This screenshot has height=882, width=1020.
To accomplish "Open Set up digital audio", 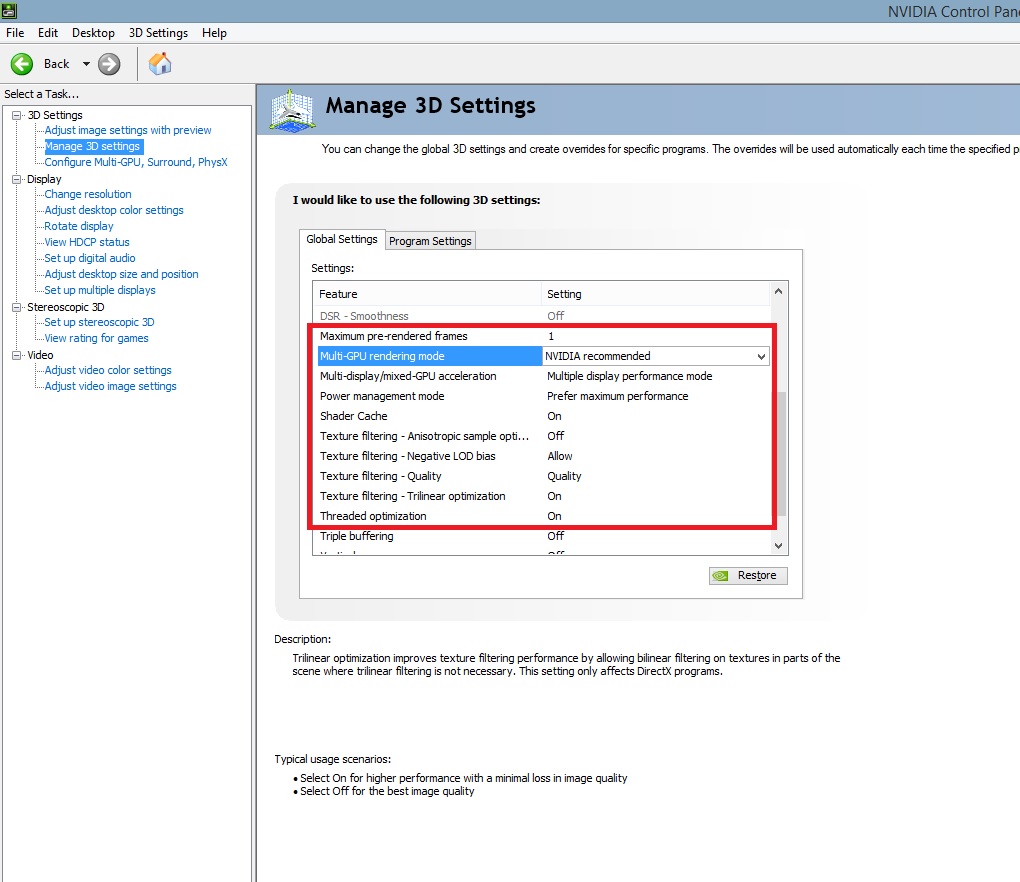I will [90, 258].
